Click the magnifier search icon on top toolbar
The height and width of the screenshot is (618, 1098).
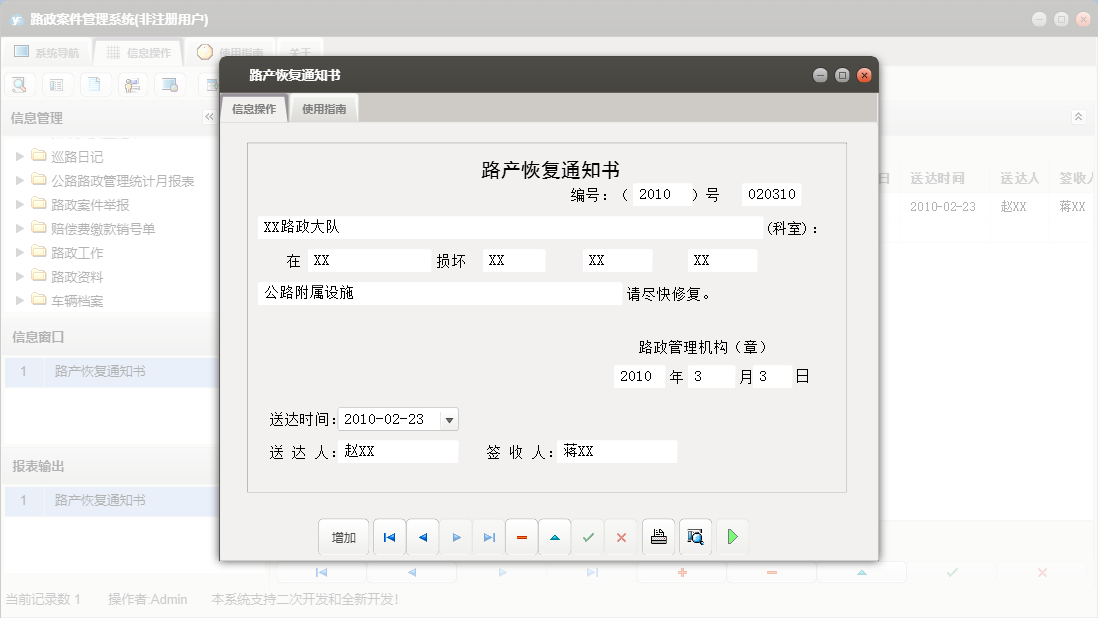[18, 84]
